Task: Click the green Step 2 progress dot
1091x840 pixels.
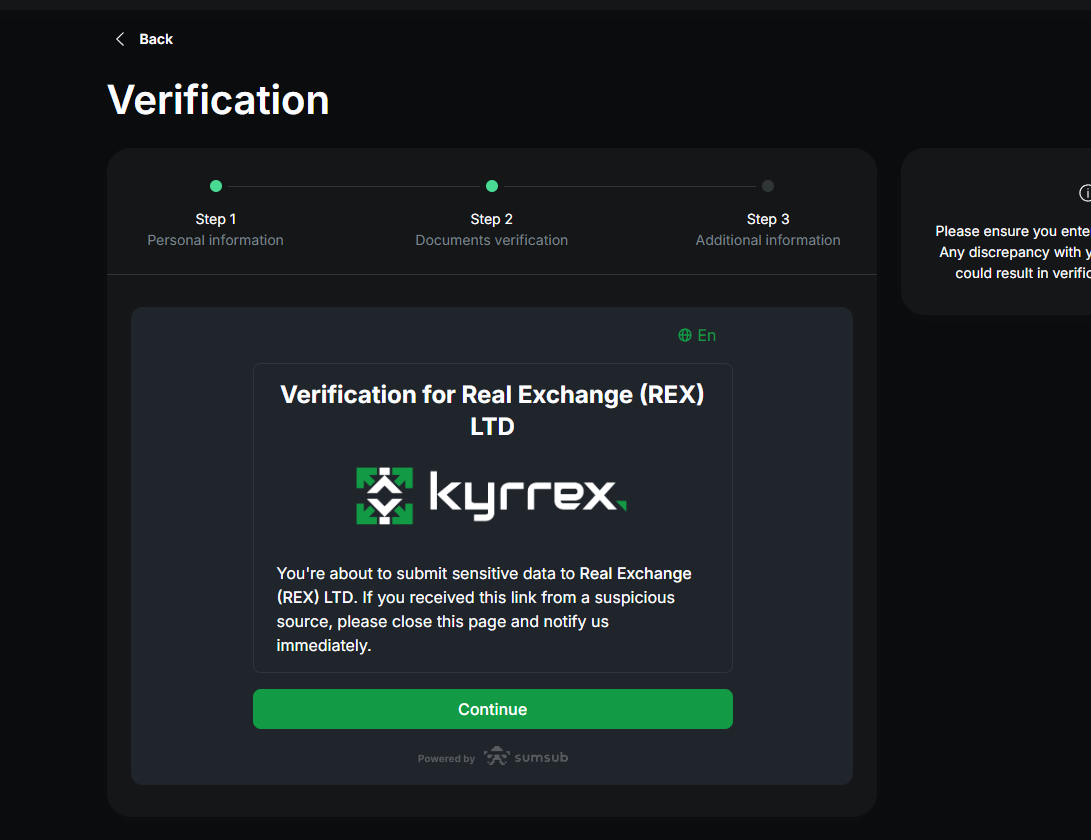Action: point(492,186)
